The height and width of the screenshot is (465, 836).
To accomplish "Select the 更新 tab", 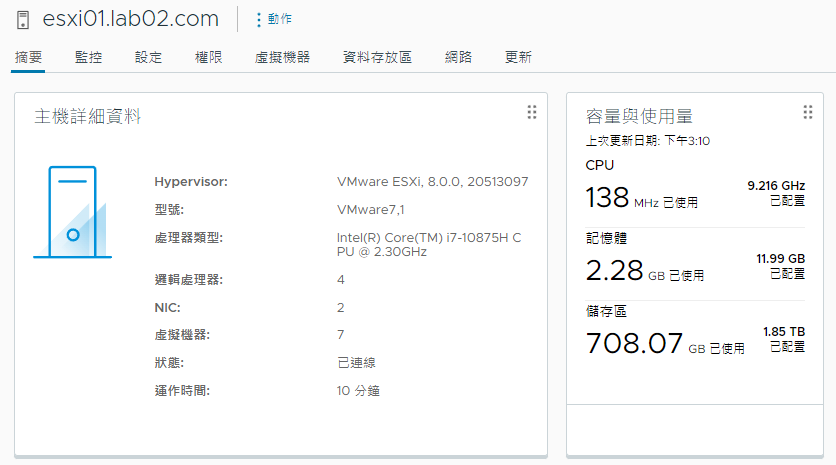I will pyautogui.click(x=518, y=57).
